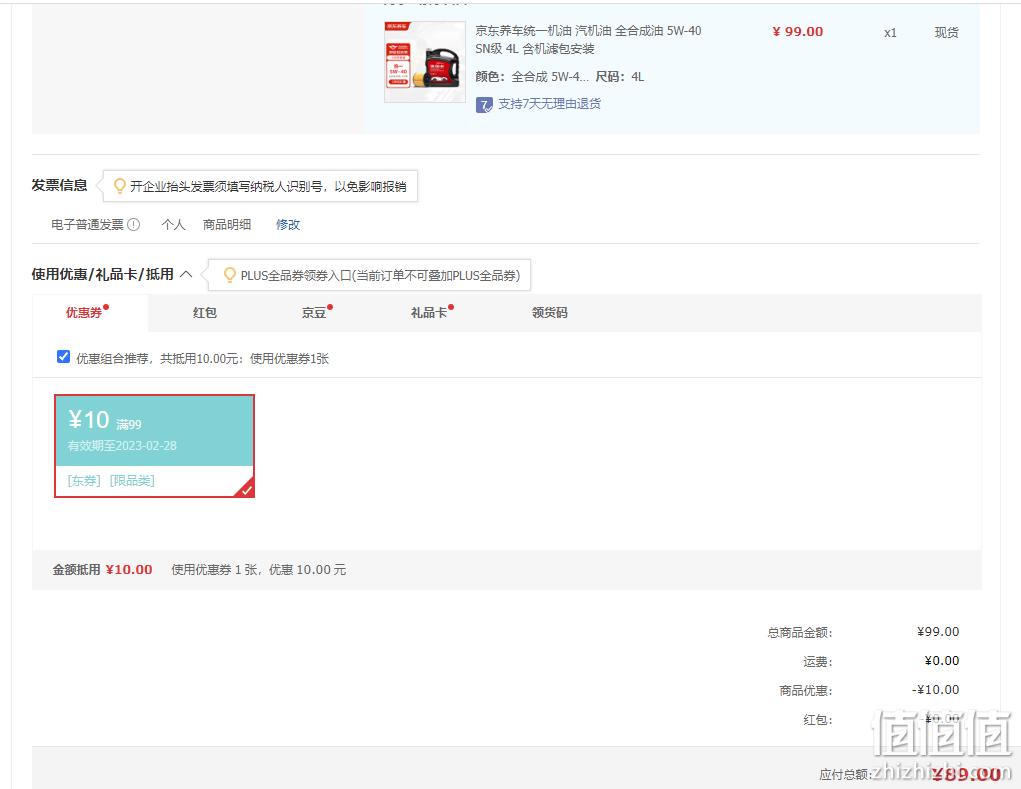
Task: Click the [限品类] coupon label
Action: pos(132,481)
